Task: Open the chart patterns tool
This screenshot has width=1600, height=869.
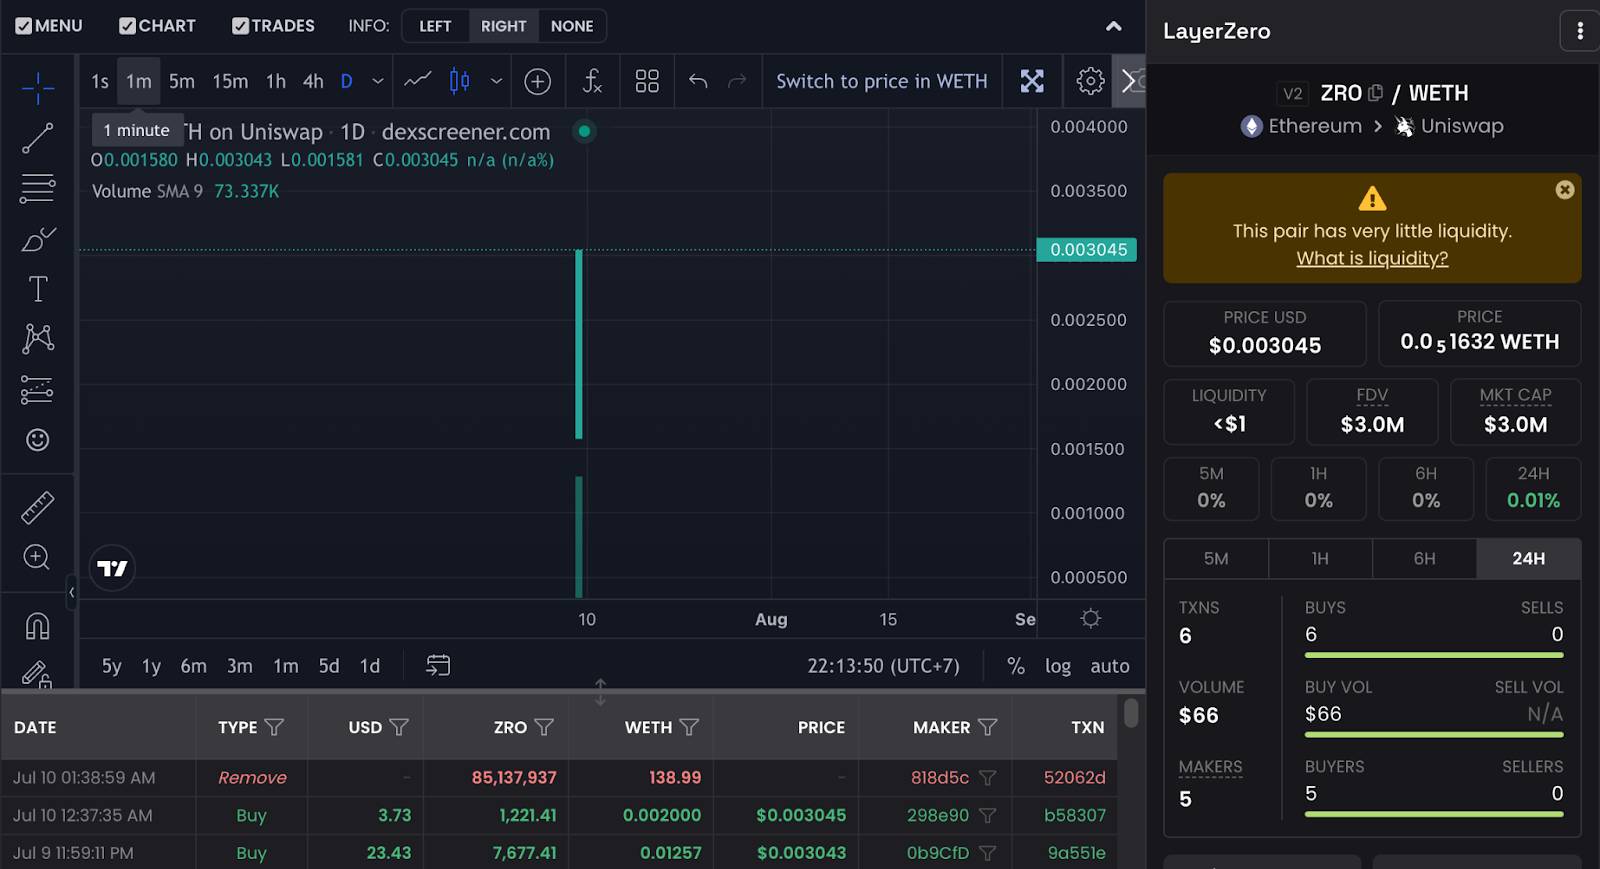Action: point(38,339)
